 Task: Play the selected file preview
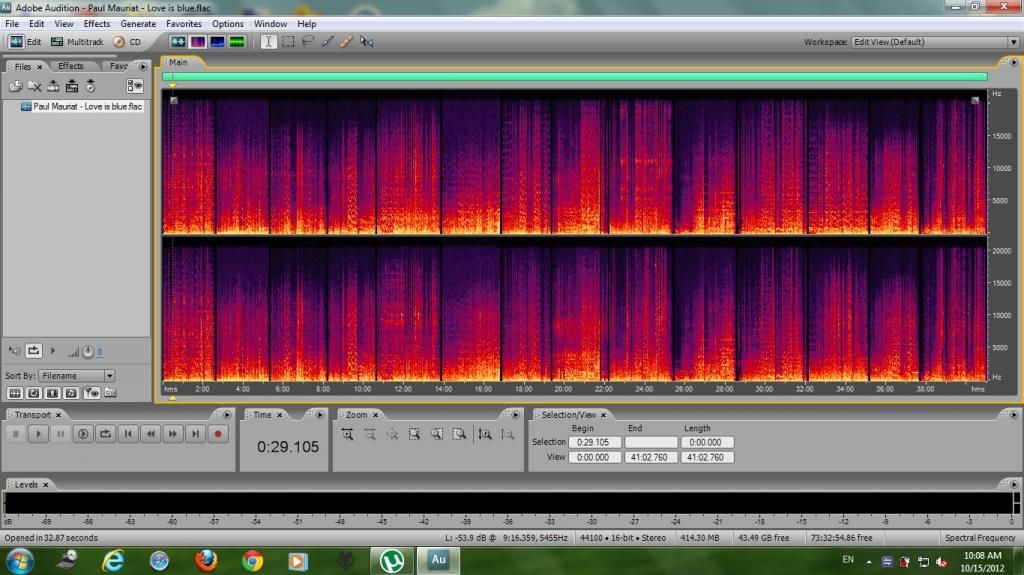pos(53,352)
